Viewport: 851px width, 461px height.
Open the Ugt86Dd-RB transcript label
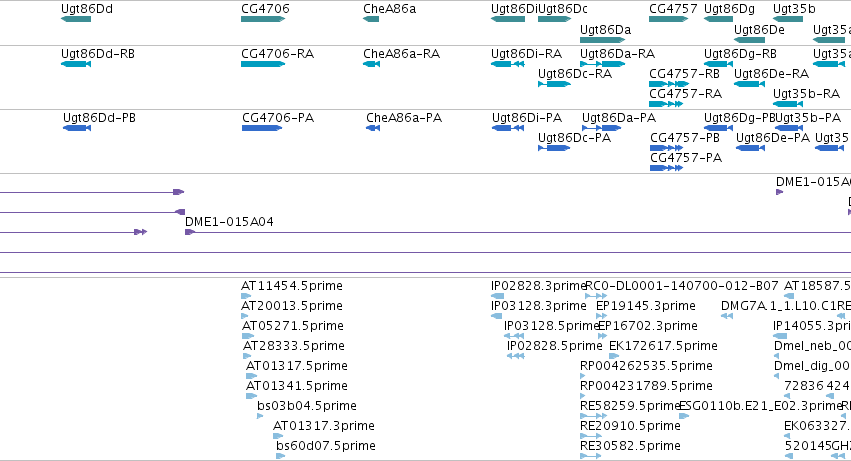point(98,54)
